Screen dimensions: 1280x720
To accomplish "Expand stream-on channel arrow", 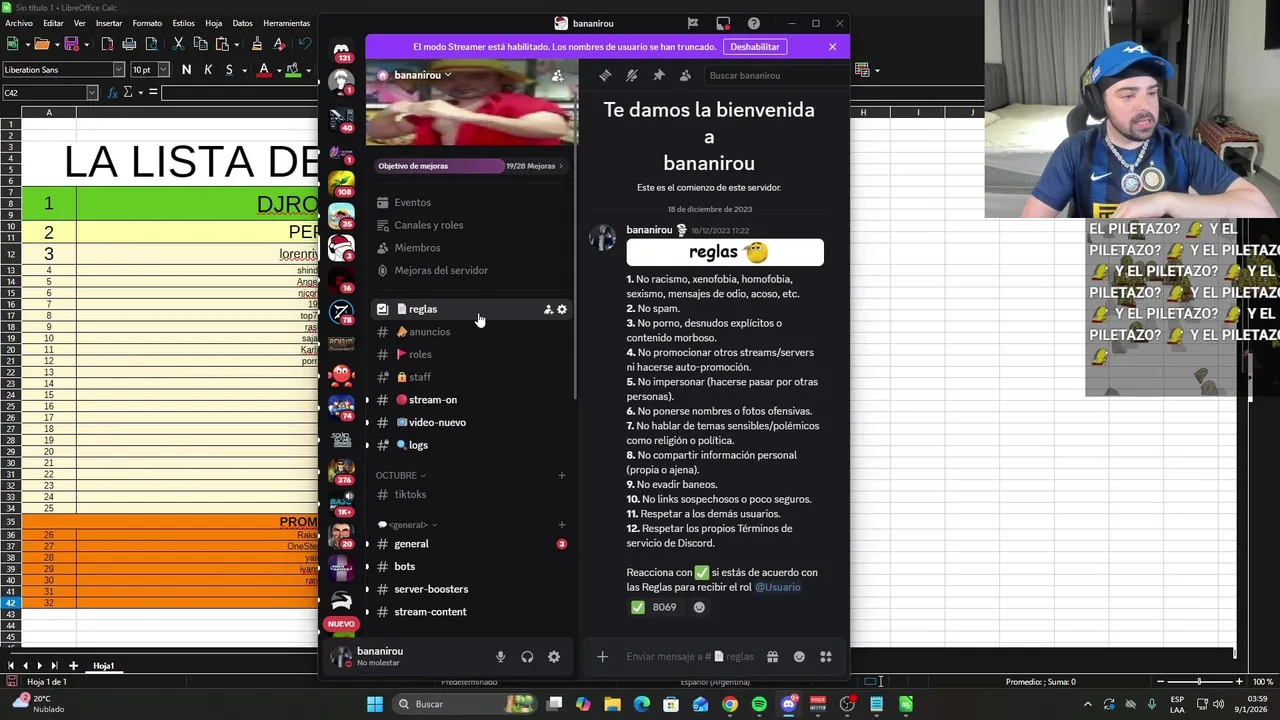I will (x=367, y=400).
